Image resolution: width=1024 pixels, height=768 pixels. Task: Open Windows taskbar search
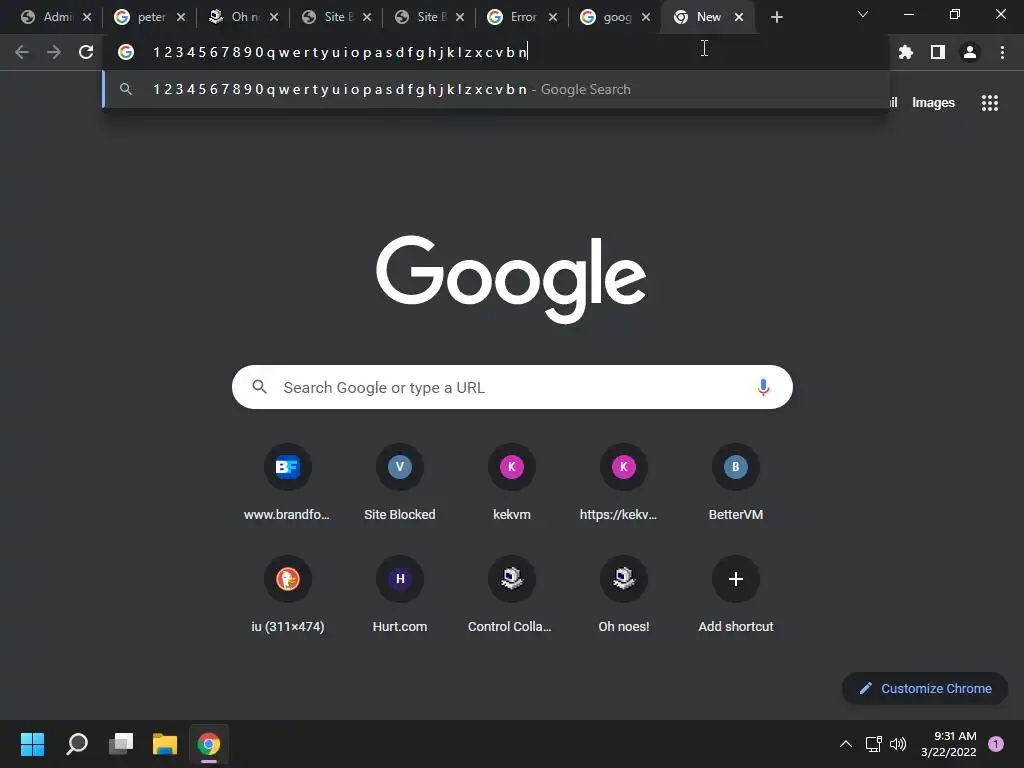click(x=77, y=744)
